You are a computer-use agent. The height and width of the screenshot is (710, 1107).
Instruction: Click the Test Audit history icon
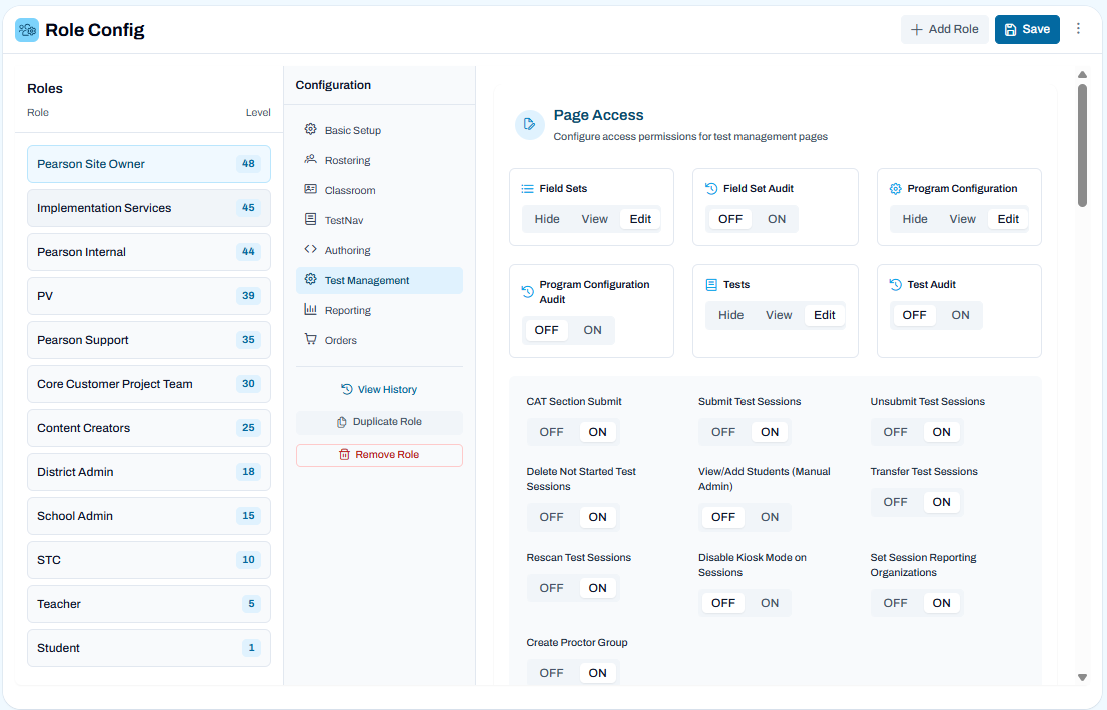pos(895,284)
